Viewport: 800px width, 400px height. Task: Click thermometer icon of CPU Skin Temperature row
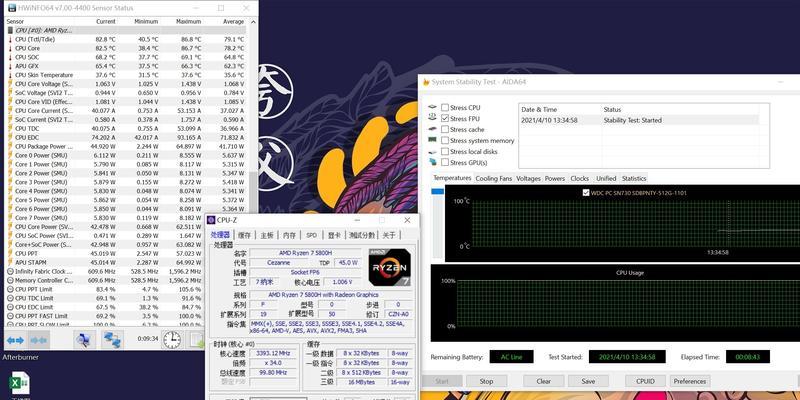(10, 75)
